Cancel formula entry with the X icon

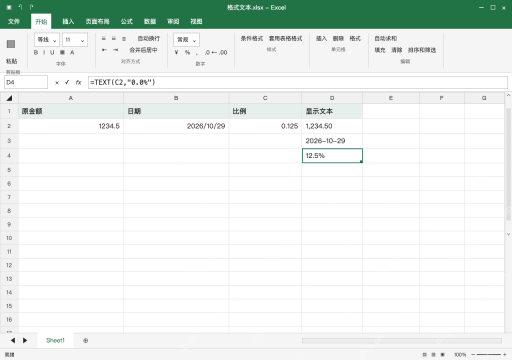57,82
